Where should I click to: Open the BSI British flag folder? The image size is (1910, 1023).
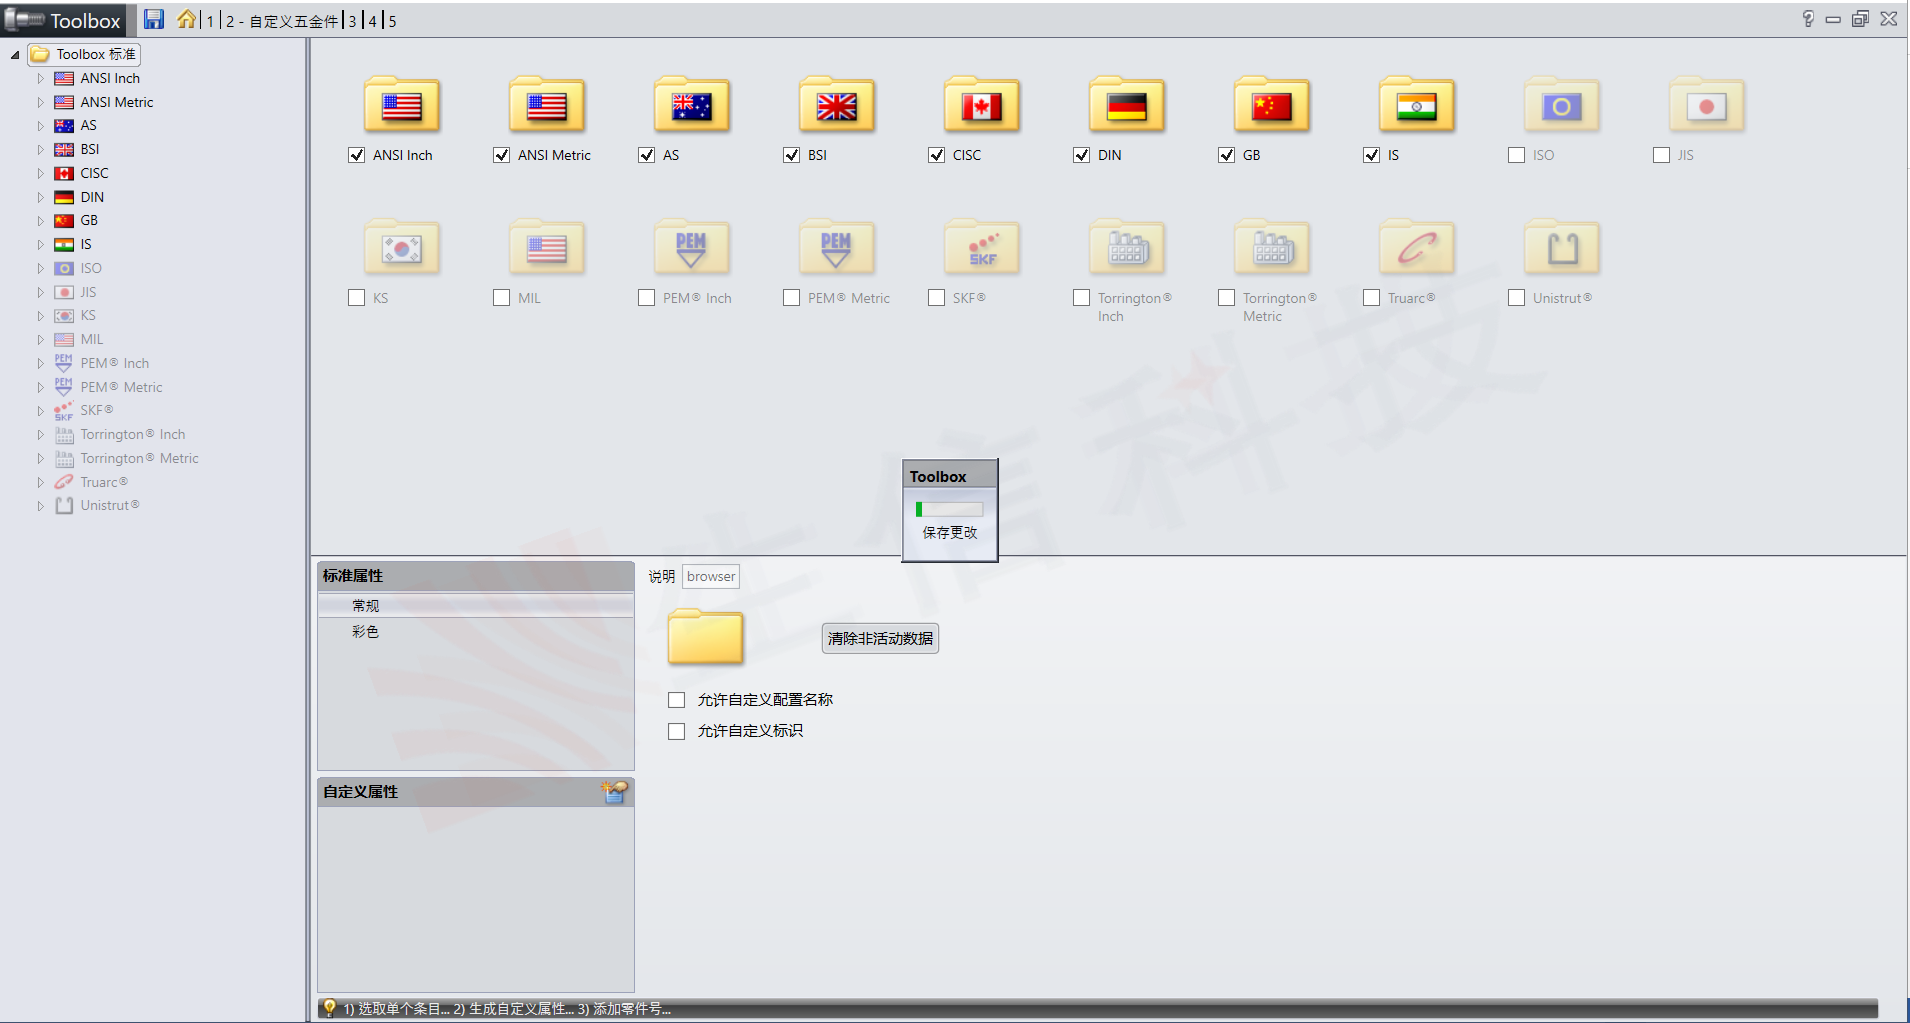click(837, 105)
